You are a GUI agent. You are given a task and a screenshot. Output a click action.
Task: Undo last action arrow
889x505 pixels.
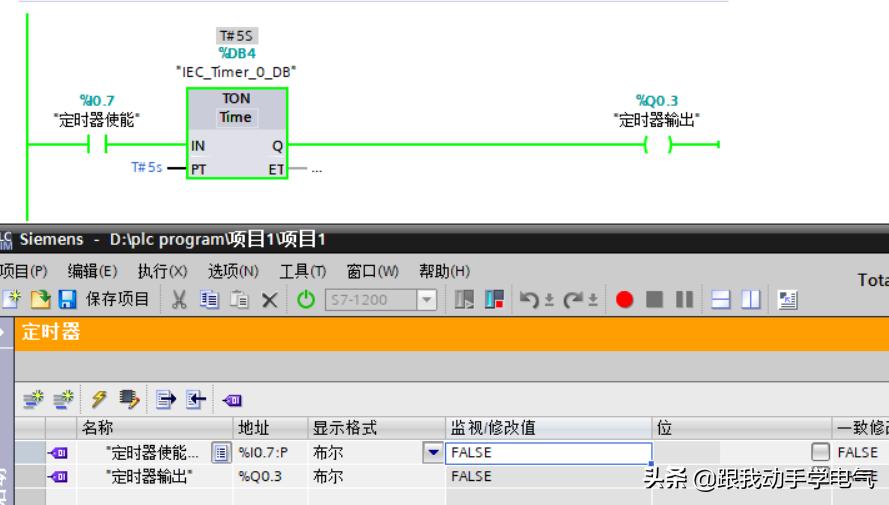coord(529,299)
